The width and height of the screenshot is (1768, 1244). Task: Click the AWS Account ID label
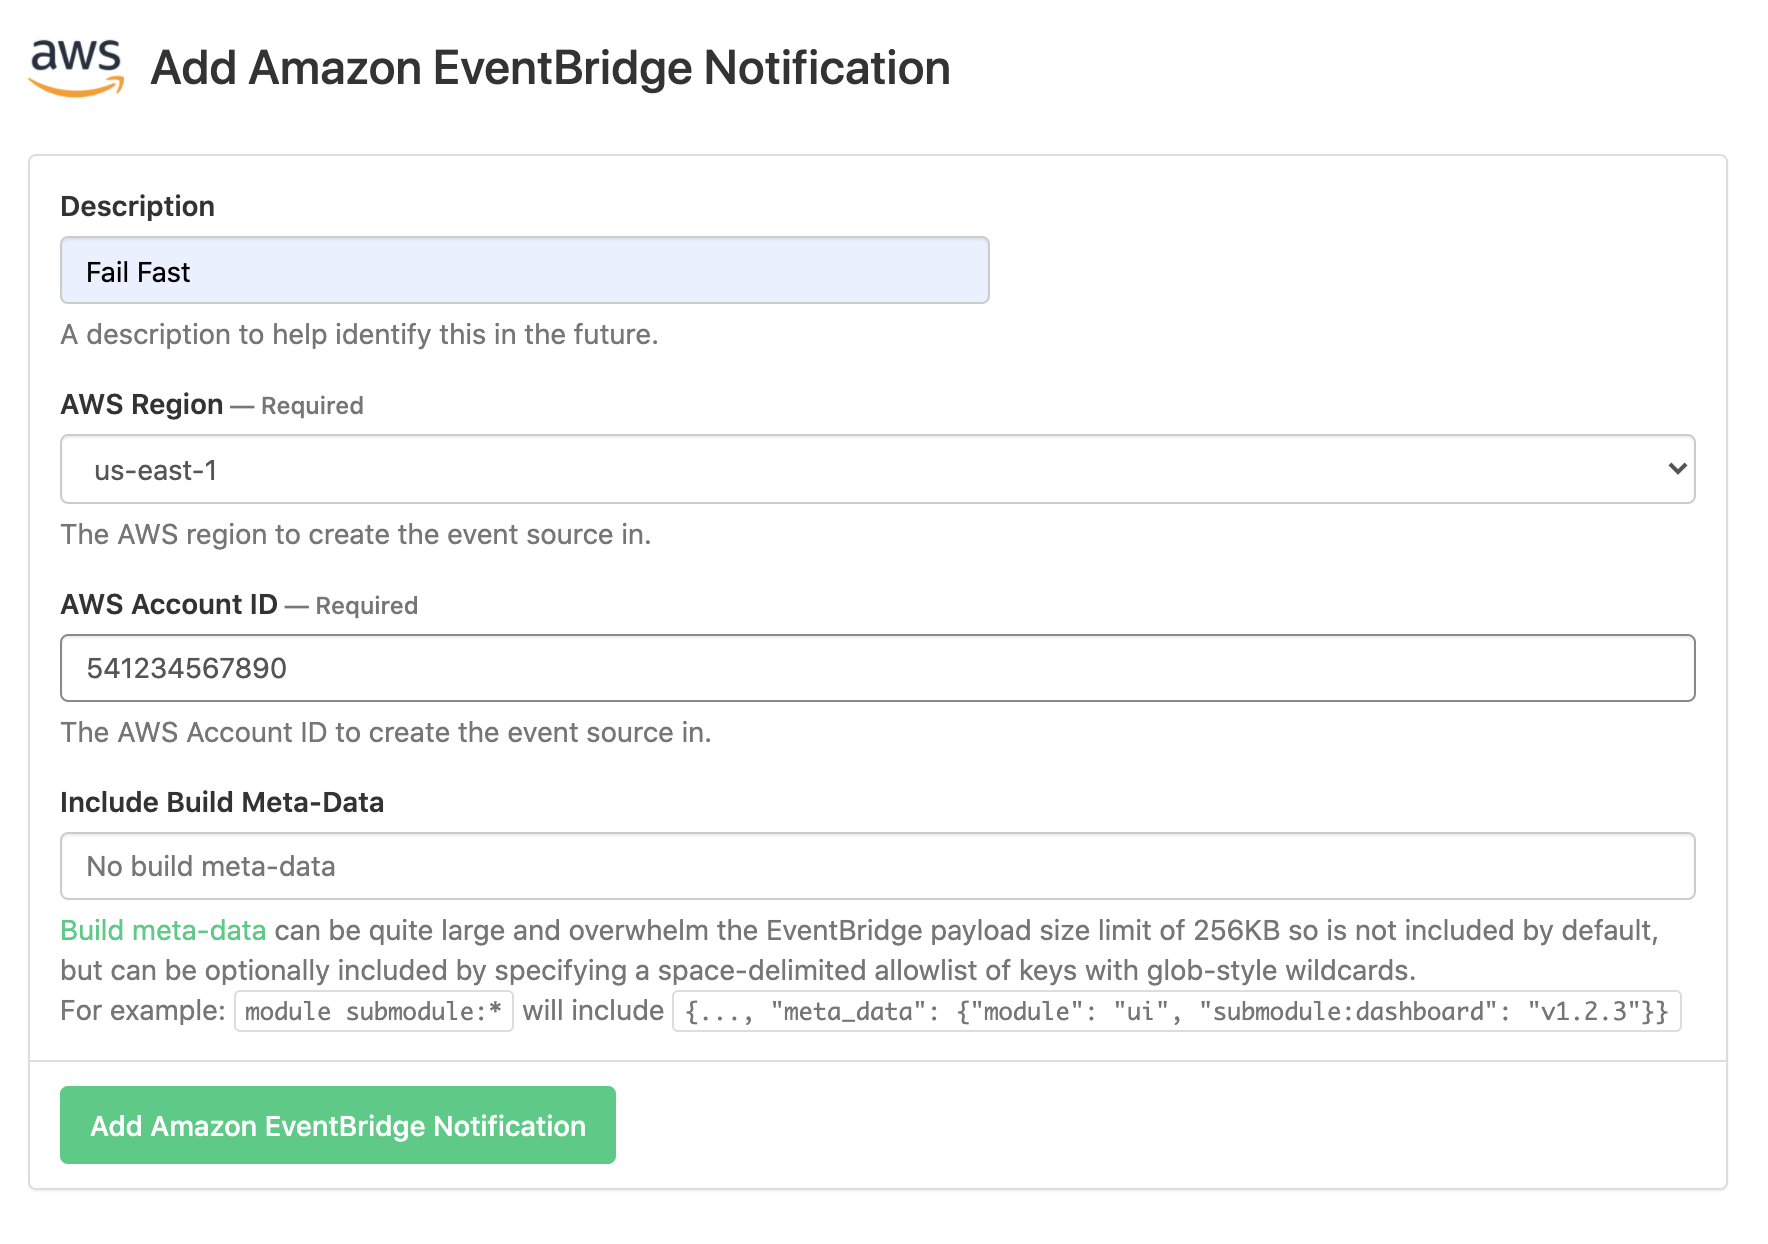coord(169,604)
